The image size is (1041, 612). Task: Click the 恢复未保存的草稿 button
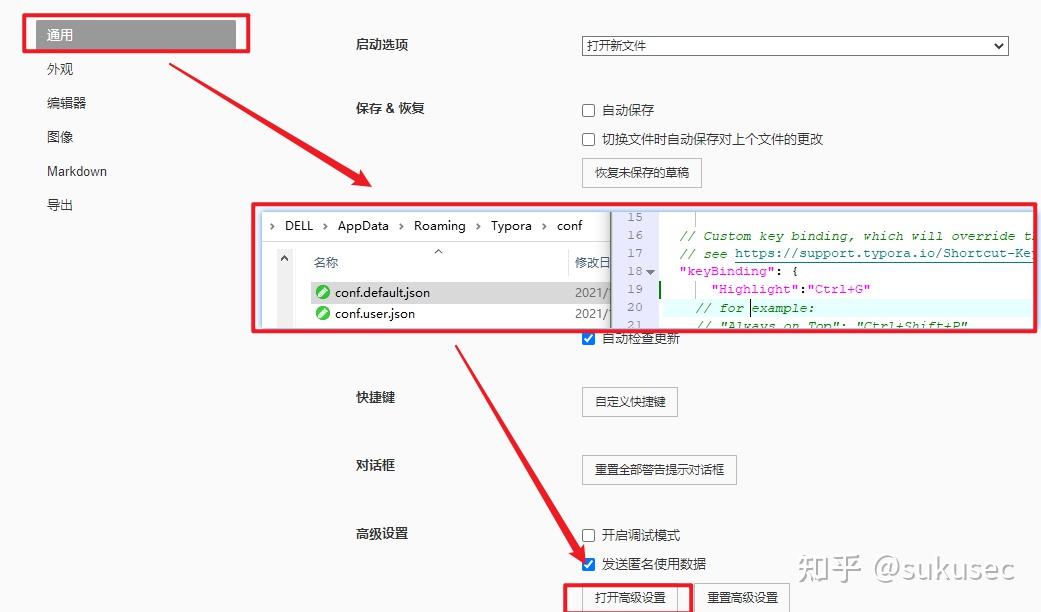[641, 172]
